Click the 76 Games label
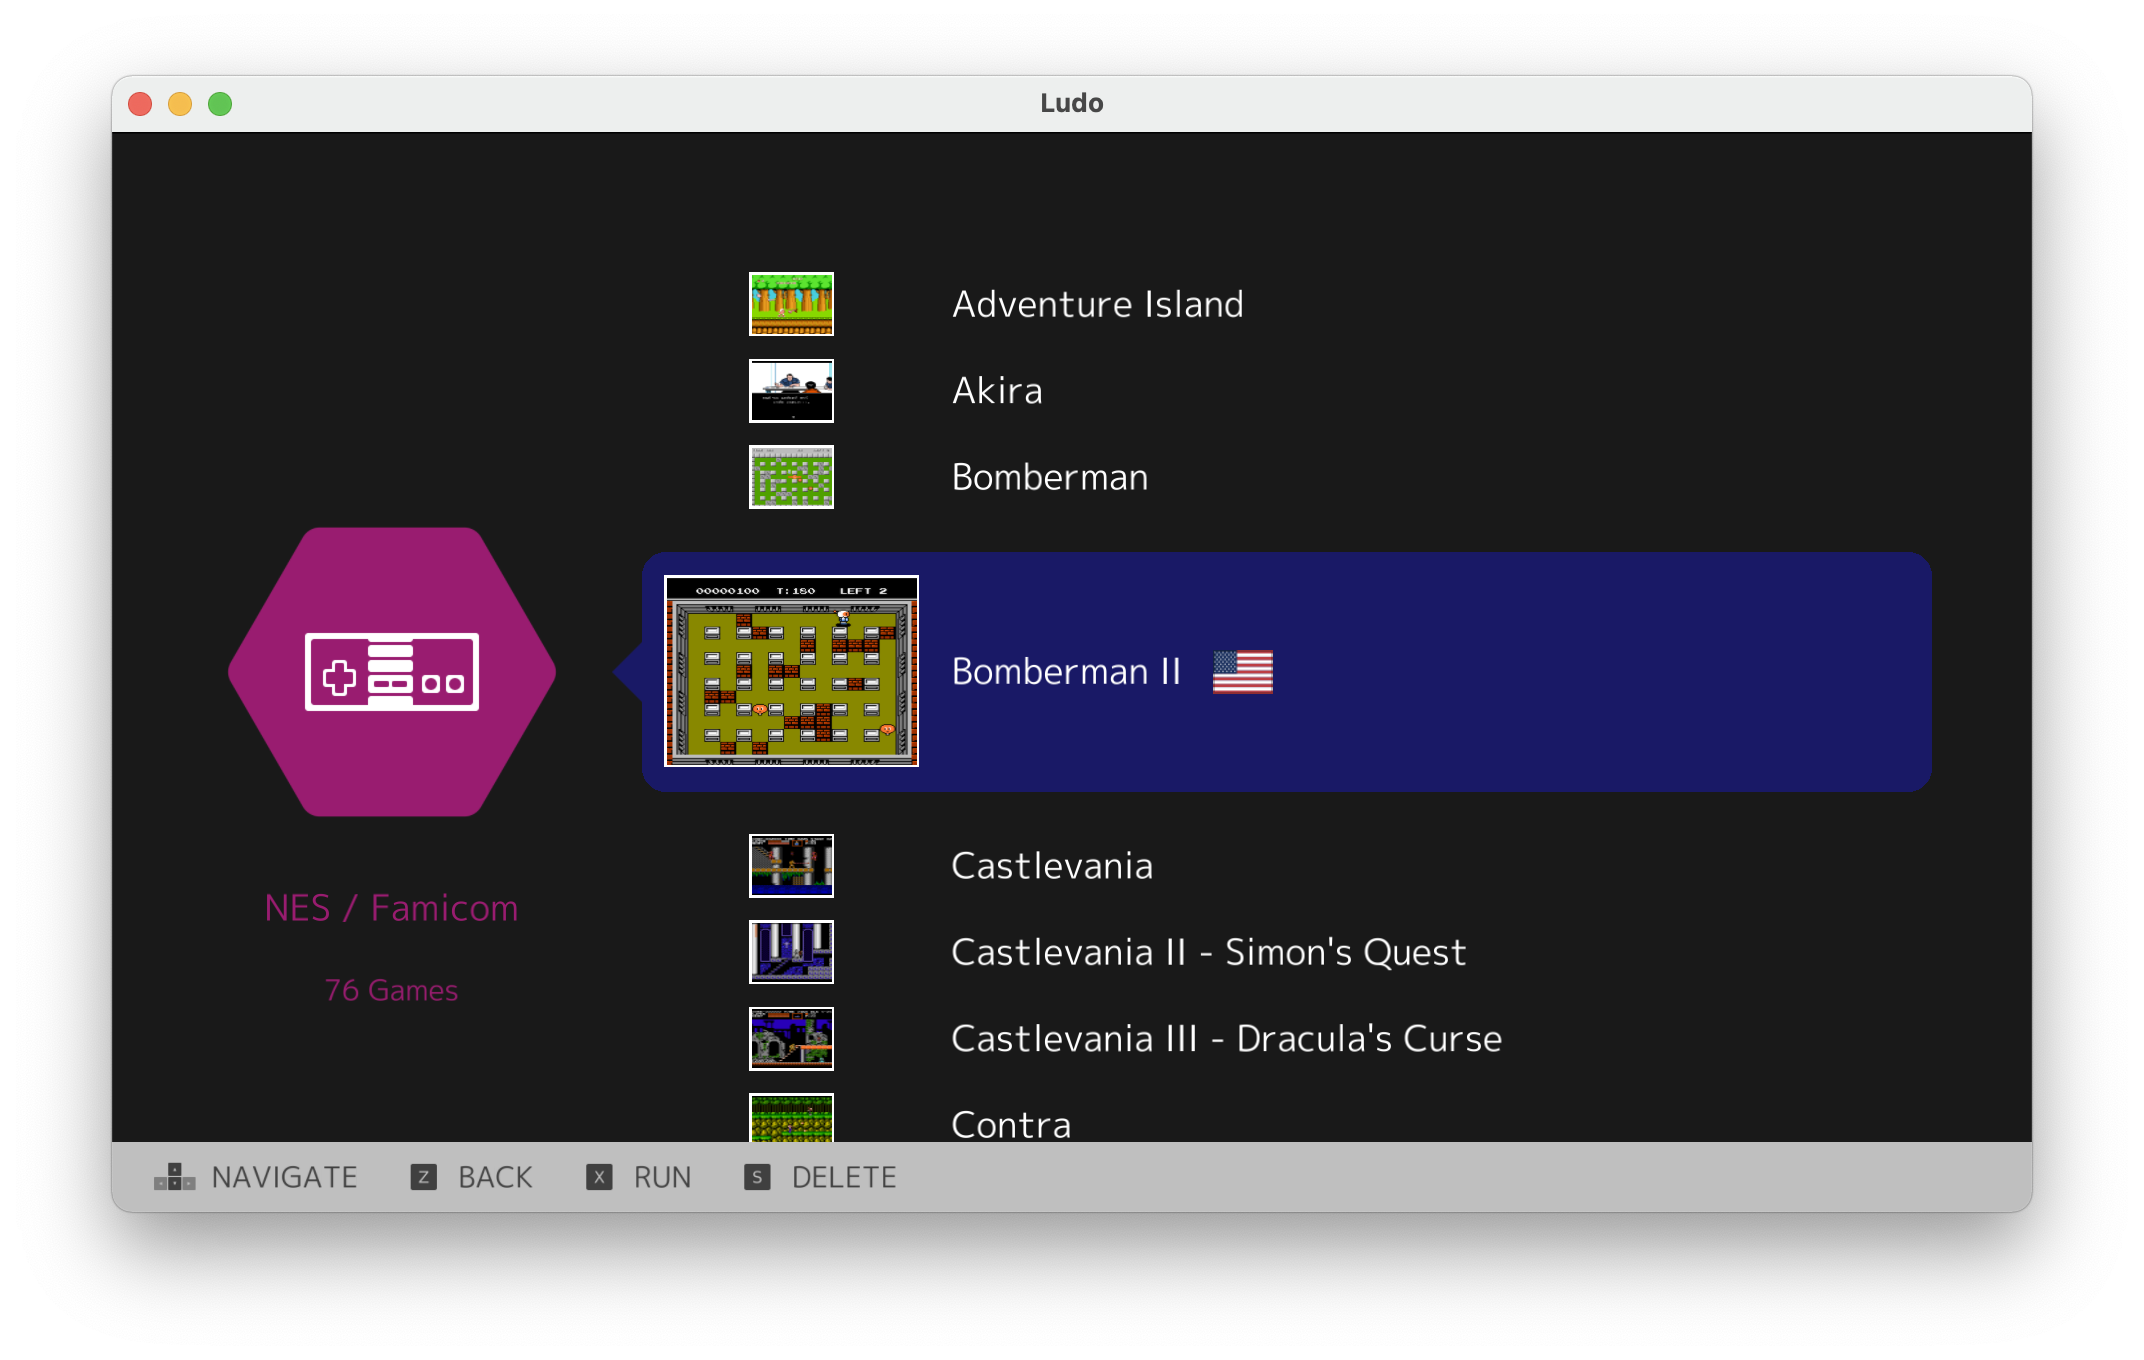Viewport: 2144px width, 1360px height. pos(391,990)
